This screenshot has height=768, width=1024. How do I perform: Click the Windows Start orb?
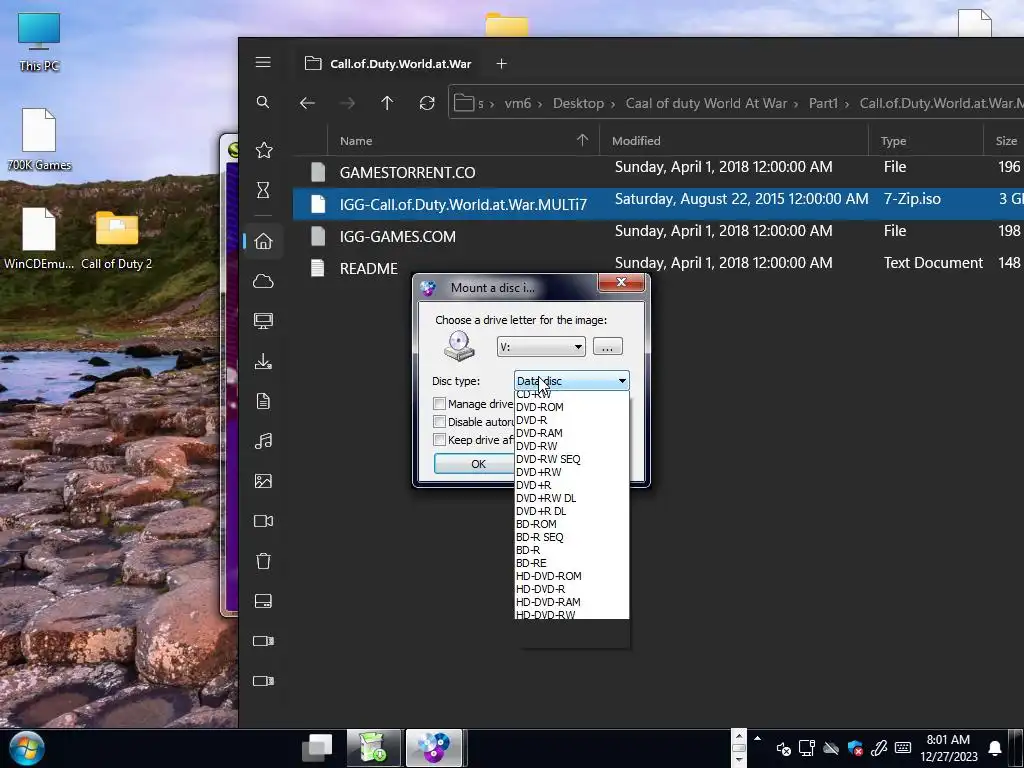point(27,748)
